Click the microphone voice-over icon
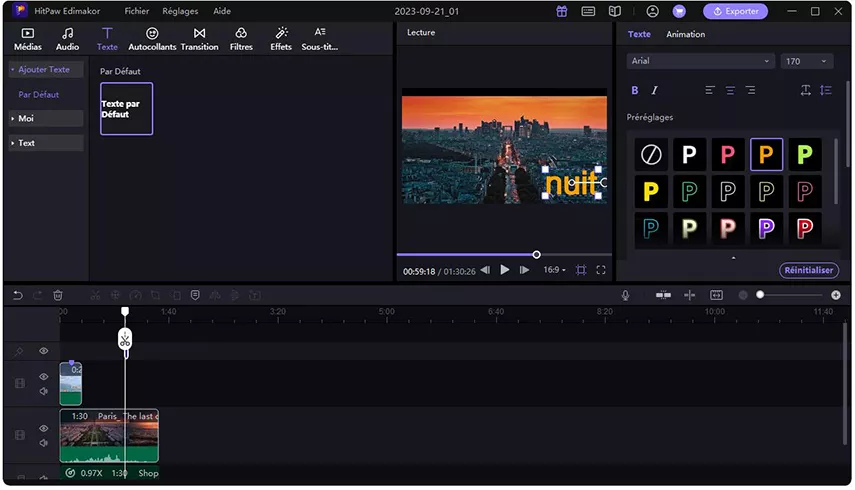 click(626, 295)
